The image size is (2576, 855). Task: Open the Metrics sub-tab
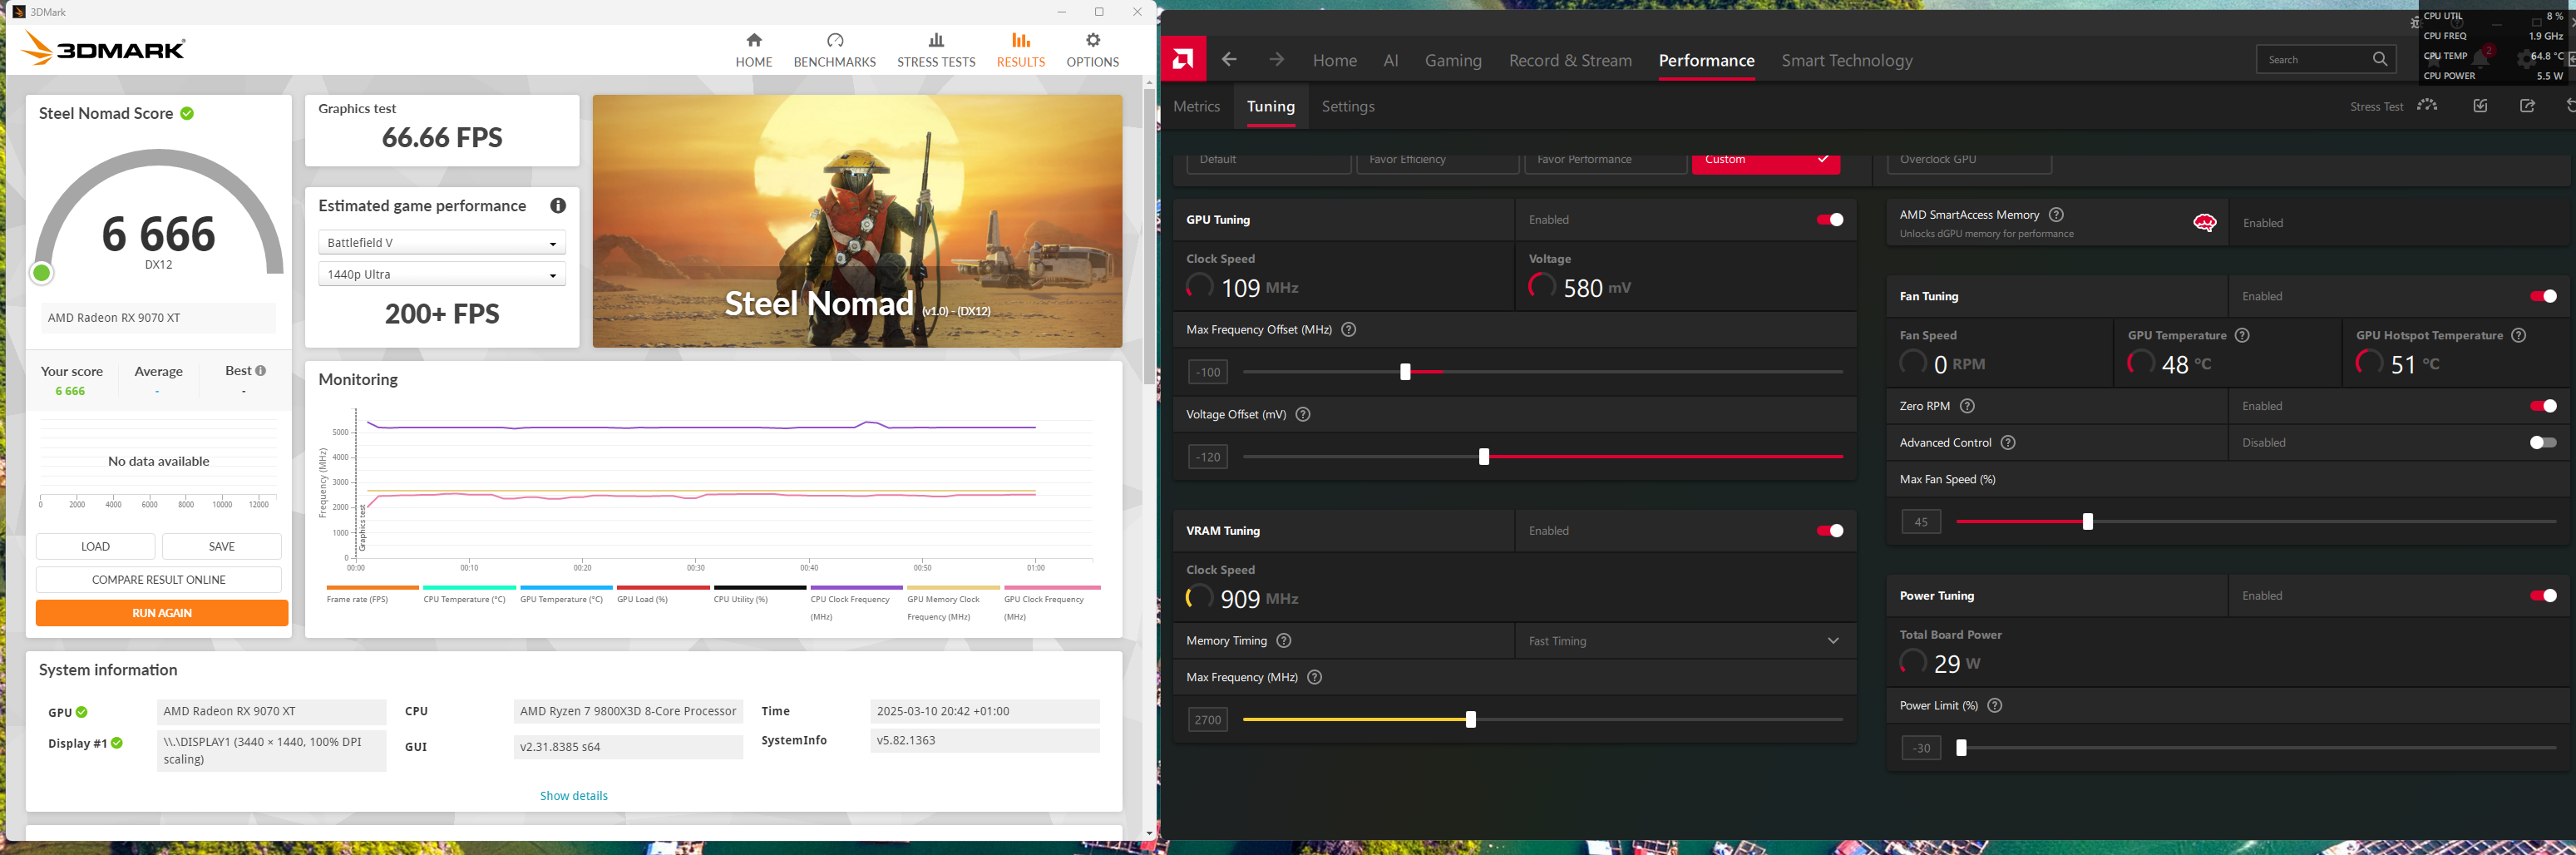tap(1196, 107)
